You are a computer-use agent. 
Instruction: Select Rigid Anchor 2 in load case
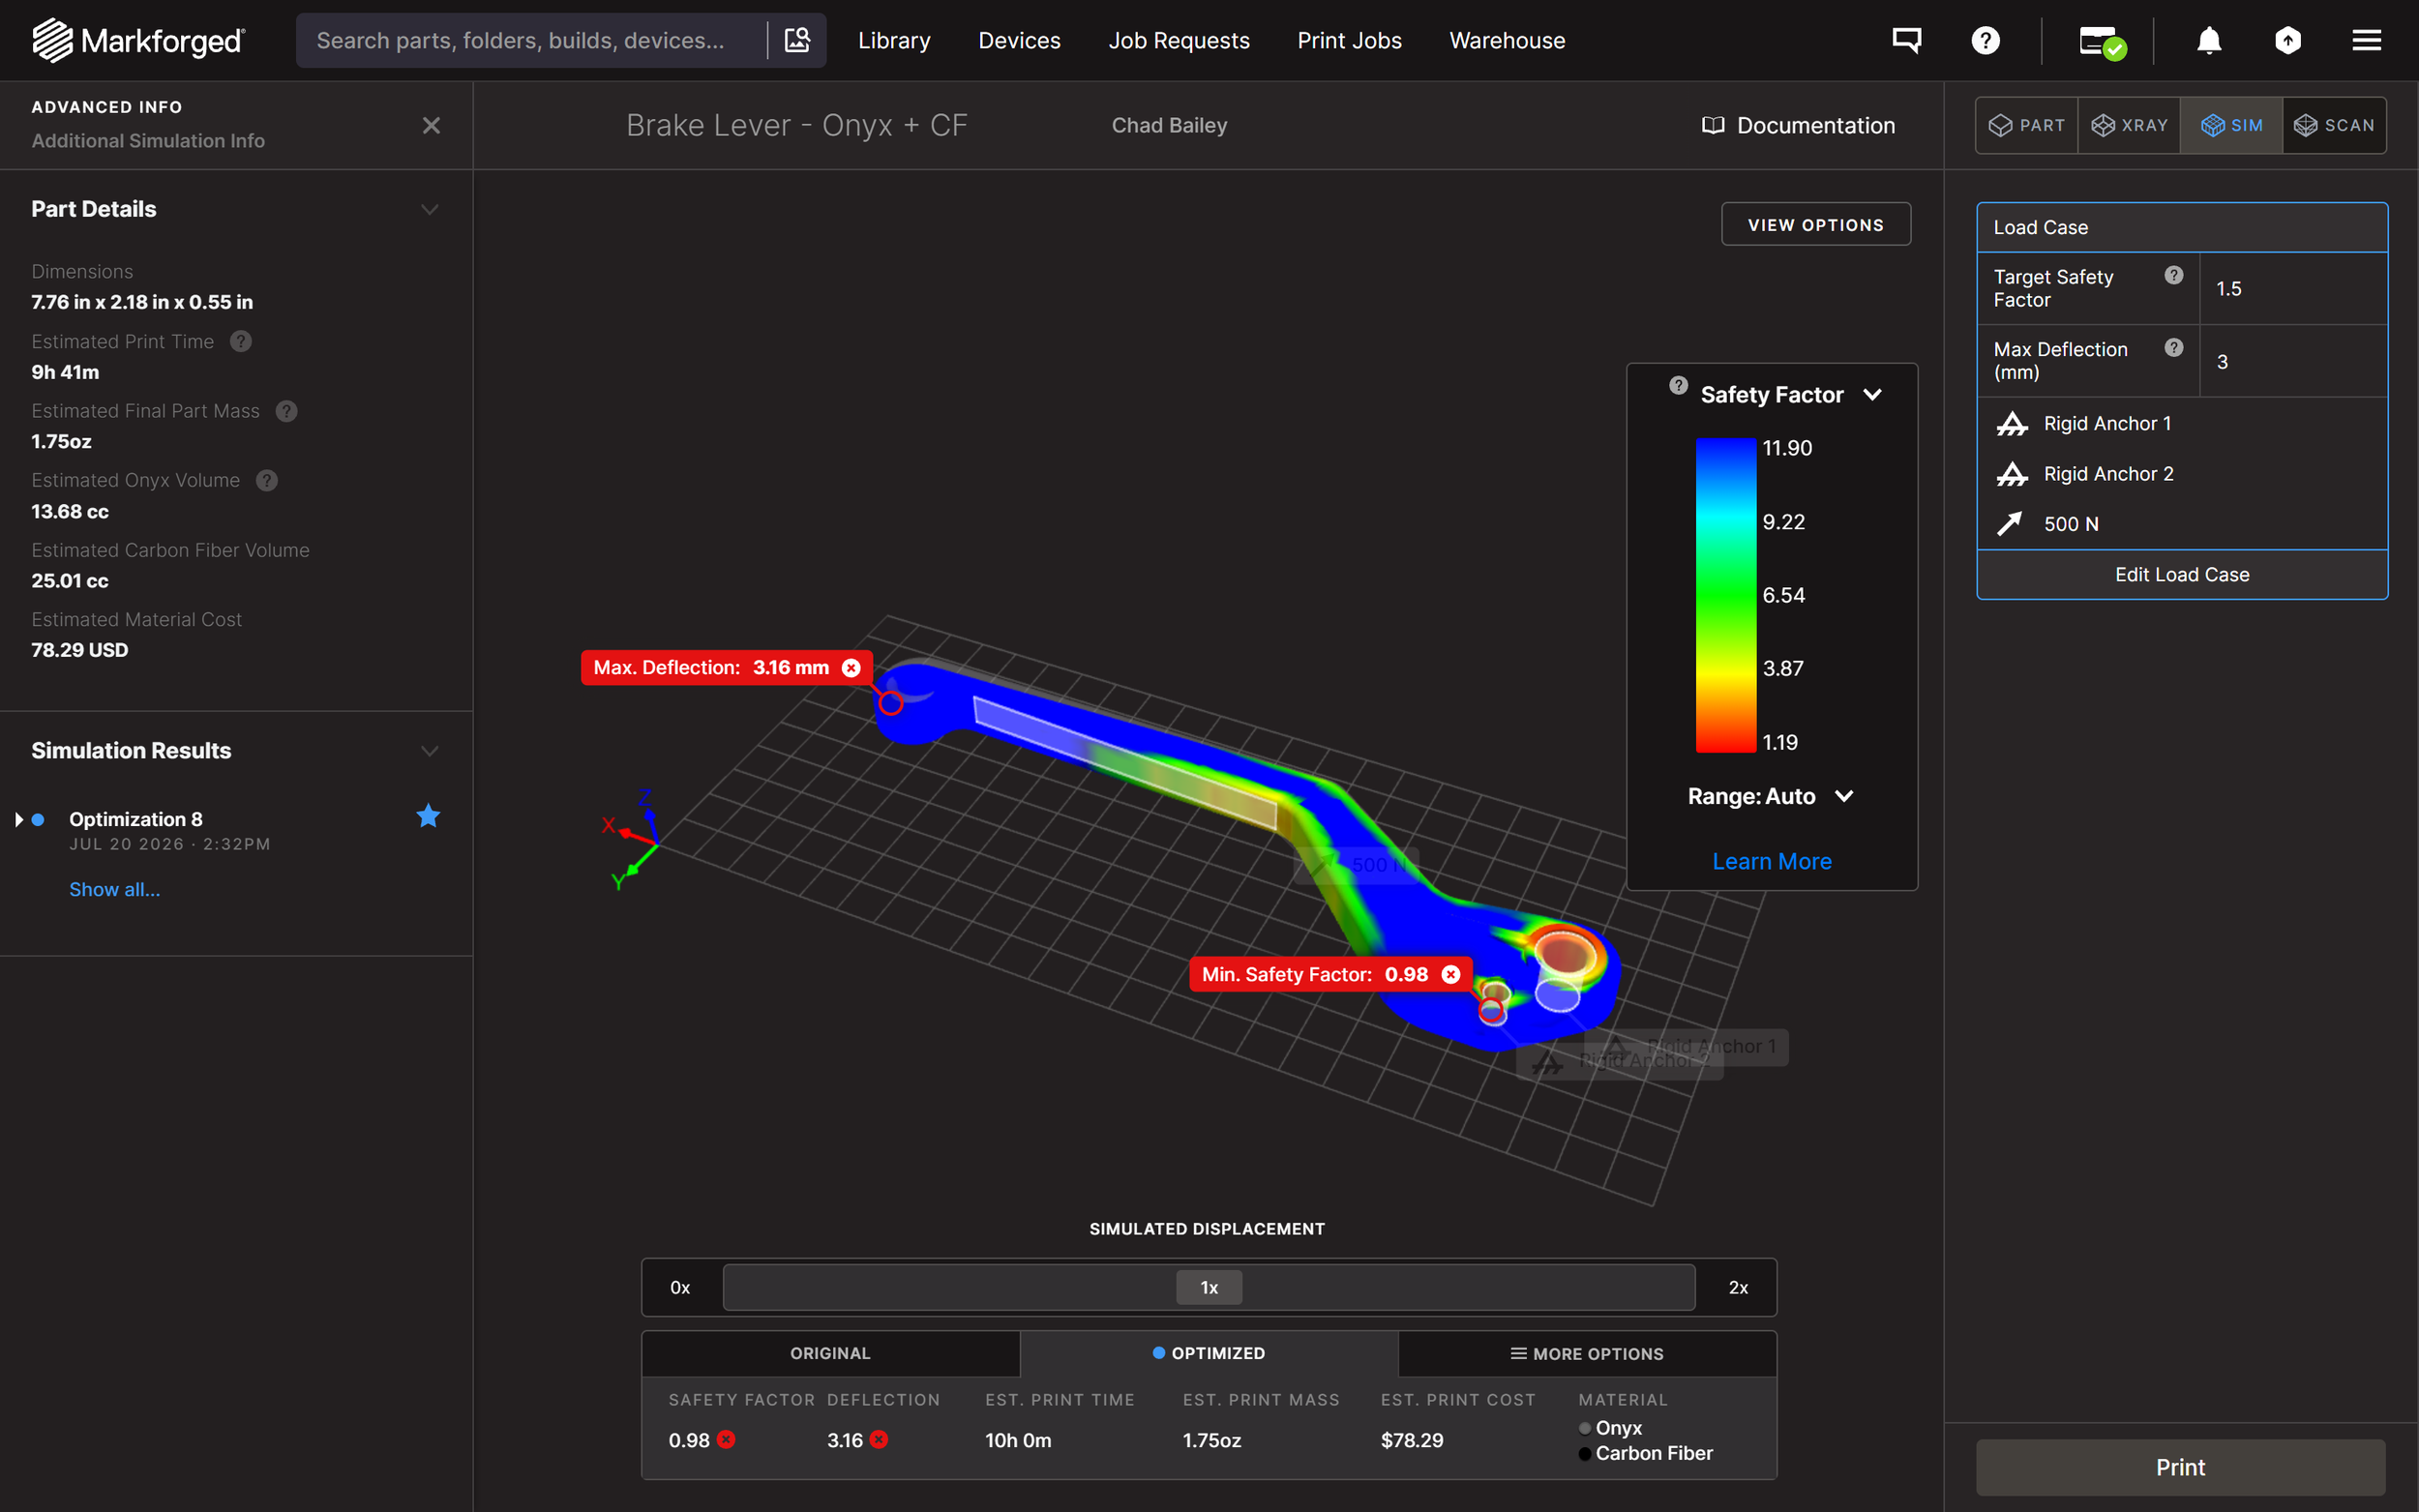tap(2182, 474)
